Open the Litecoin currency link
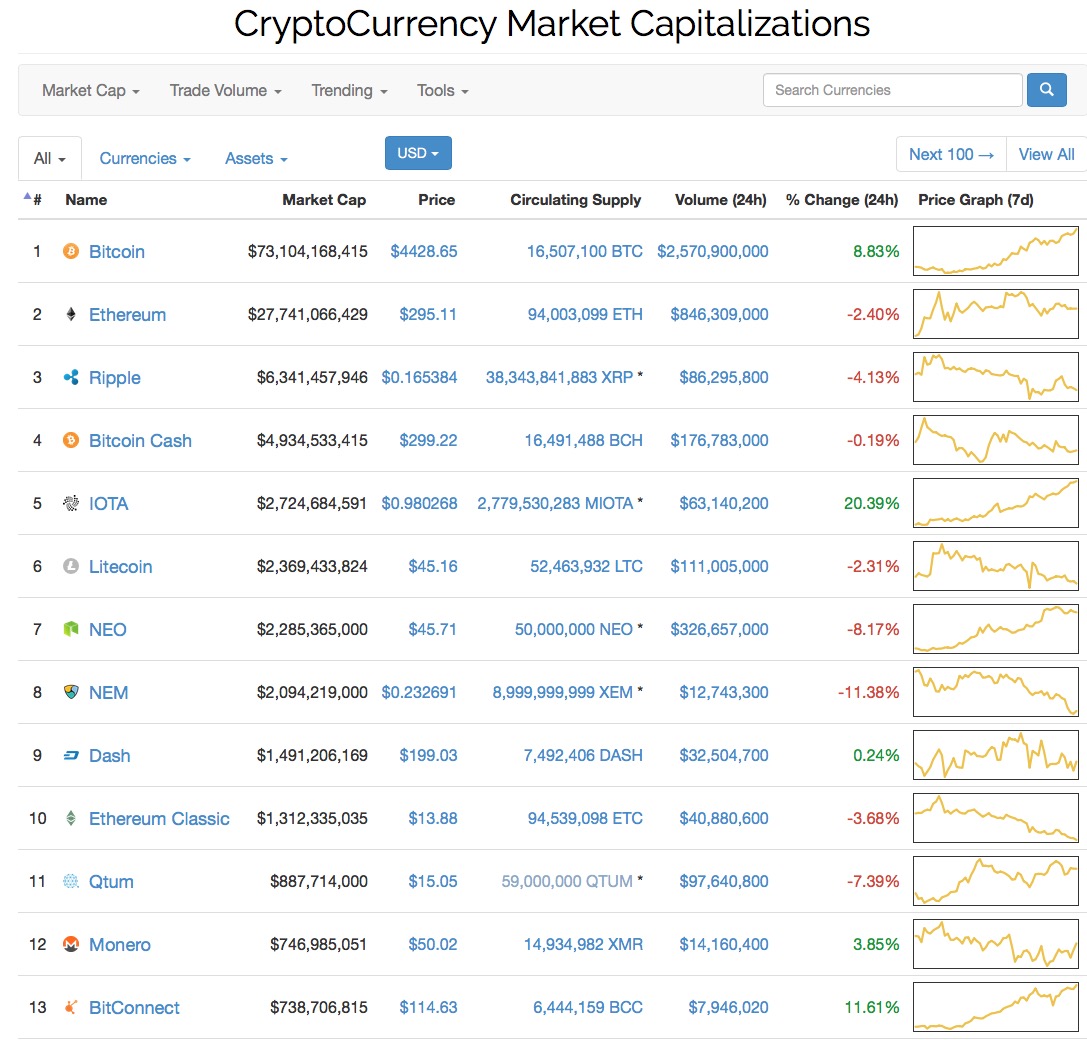The width and height of the screenshot is (1087, 1040). pyautogui.click(x=121, y=567)
